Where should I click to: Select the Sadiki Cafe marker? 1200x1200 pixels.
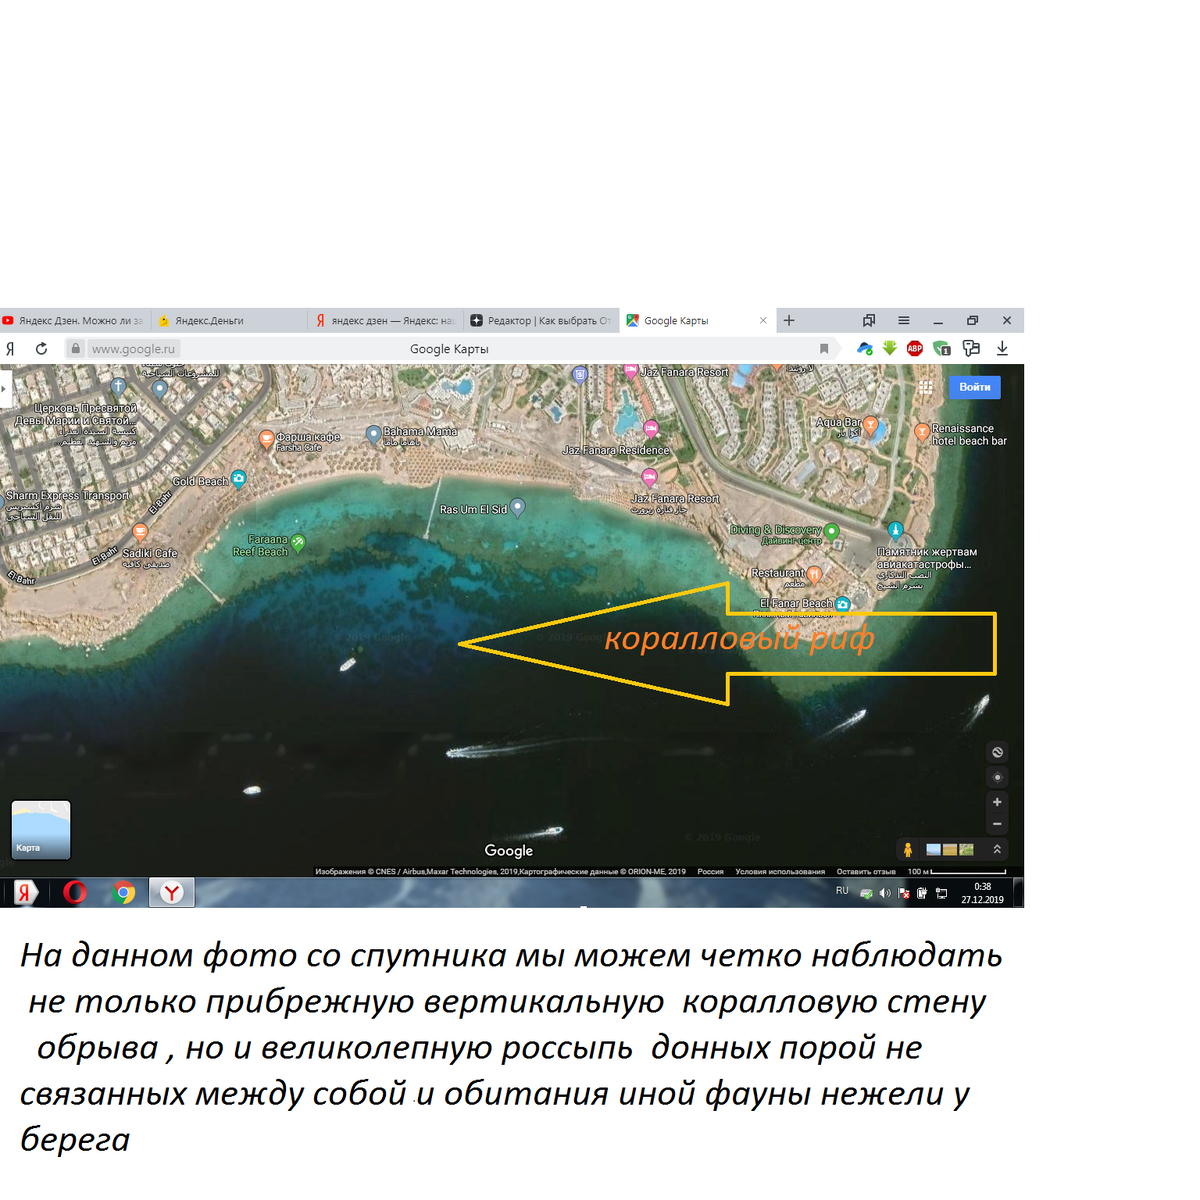coord(140,532)
